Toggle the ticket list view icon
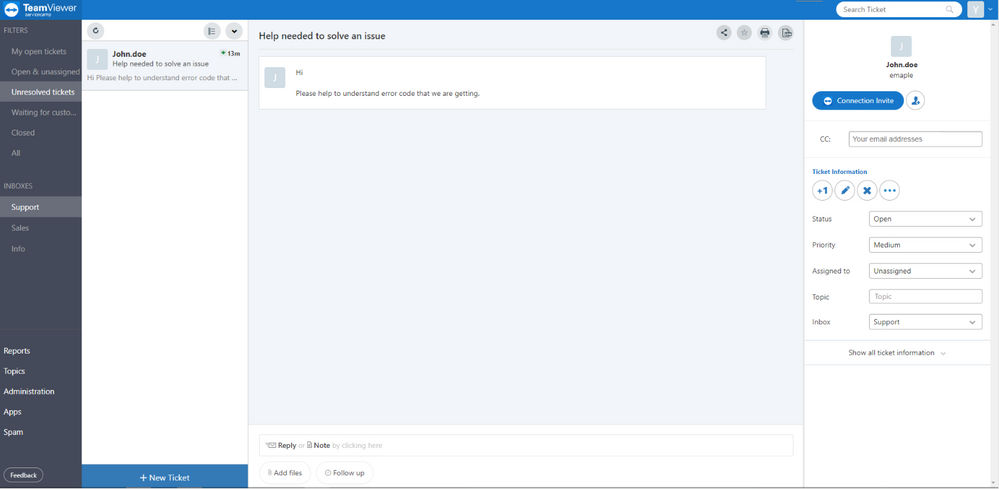 click(212, 31)
